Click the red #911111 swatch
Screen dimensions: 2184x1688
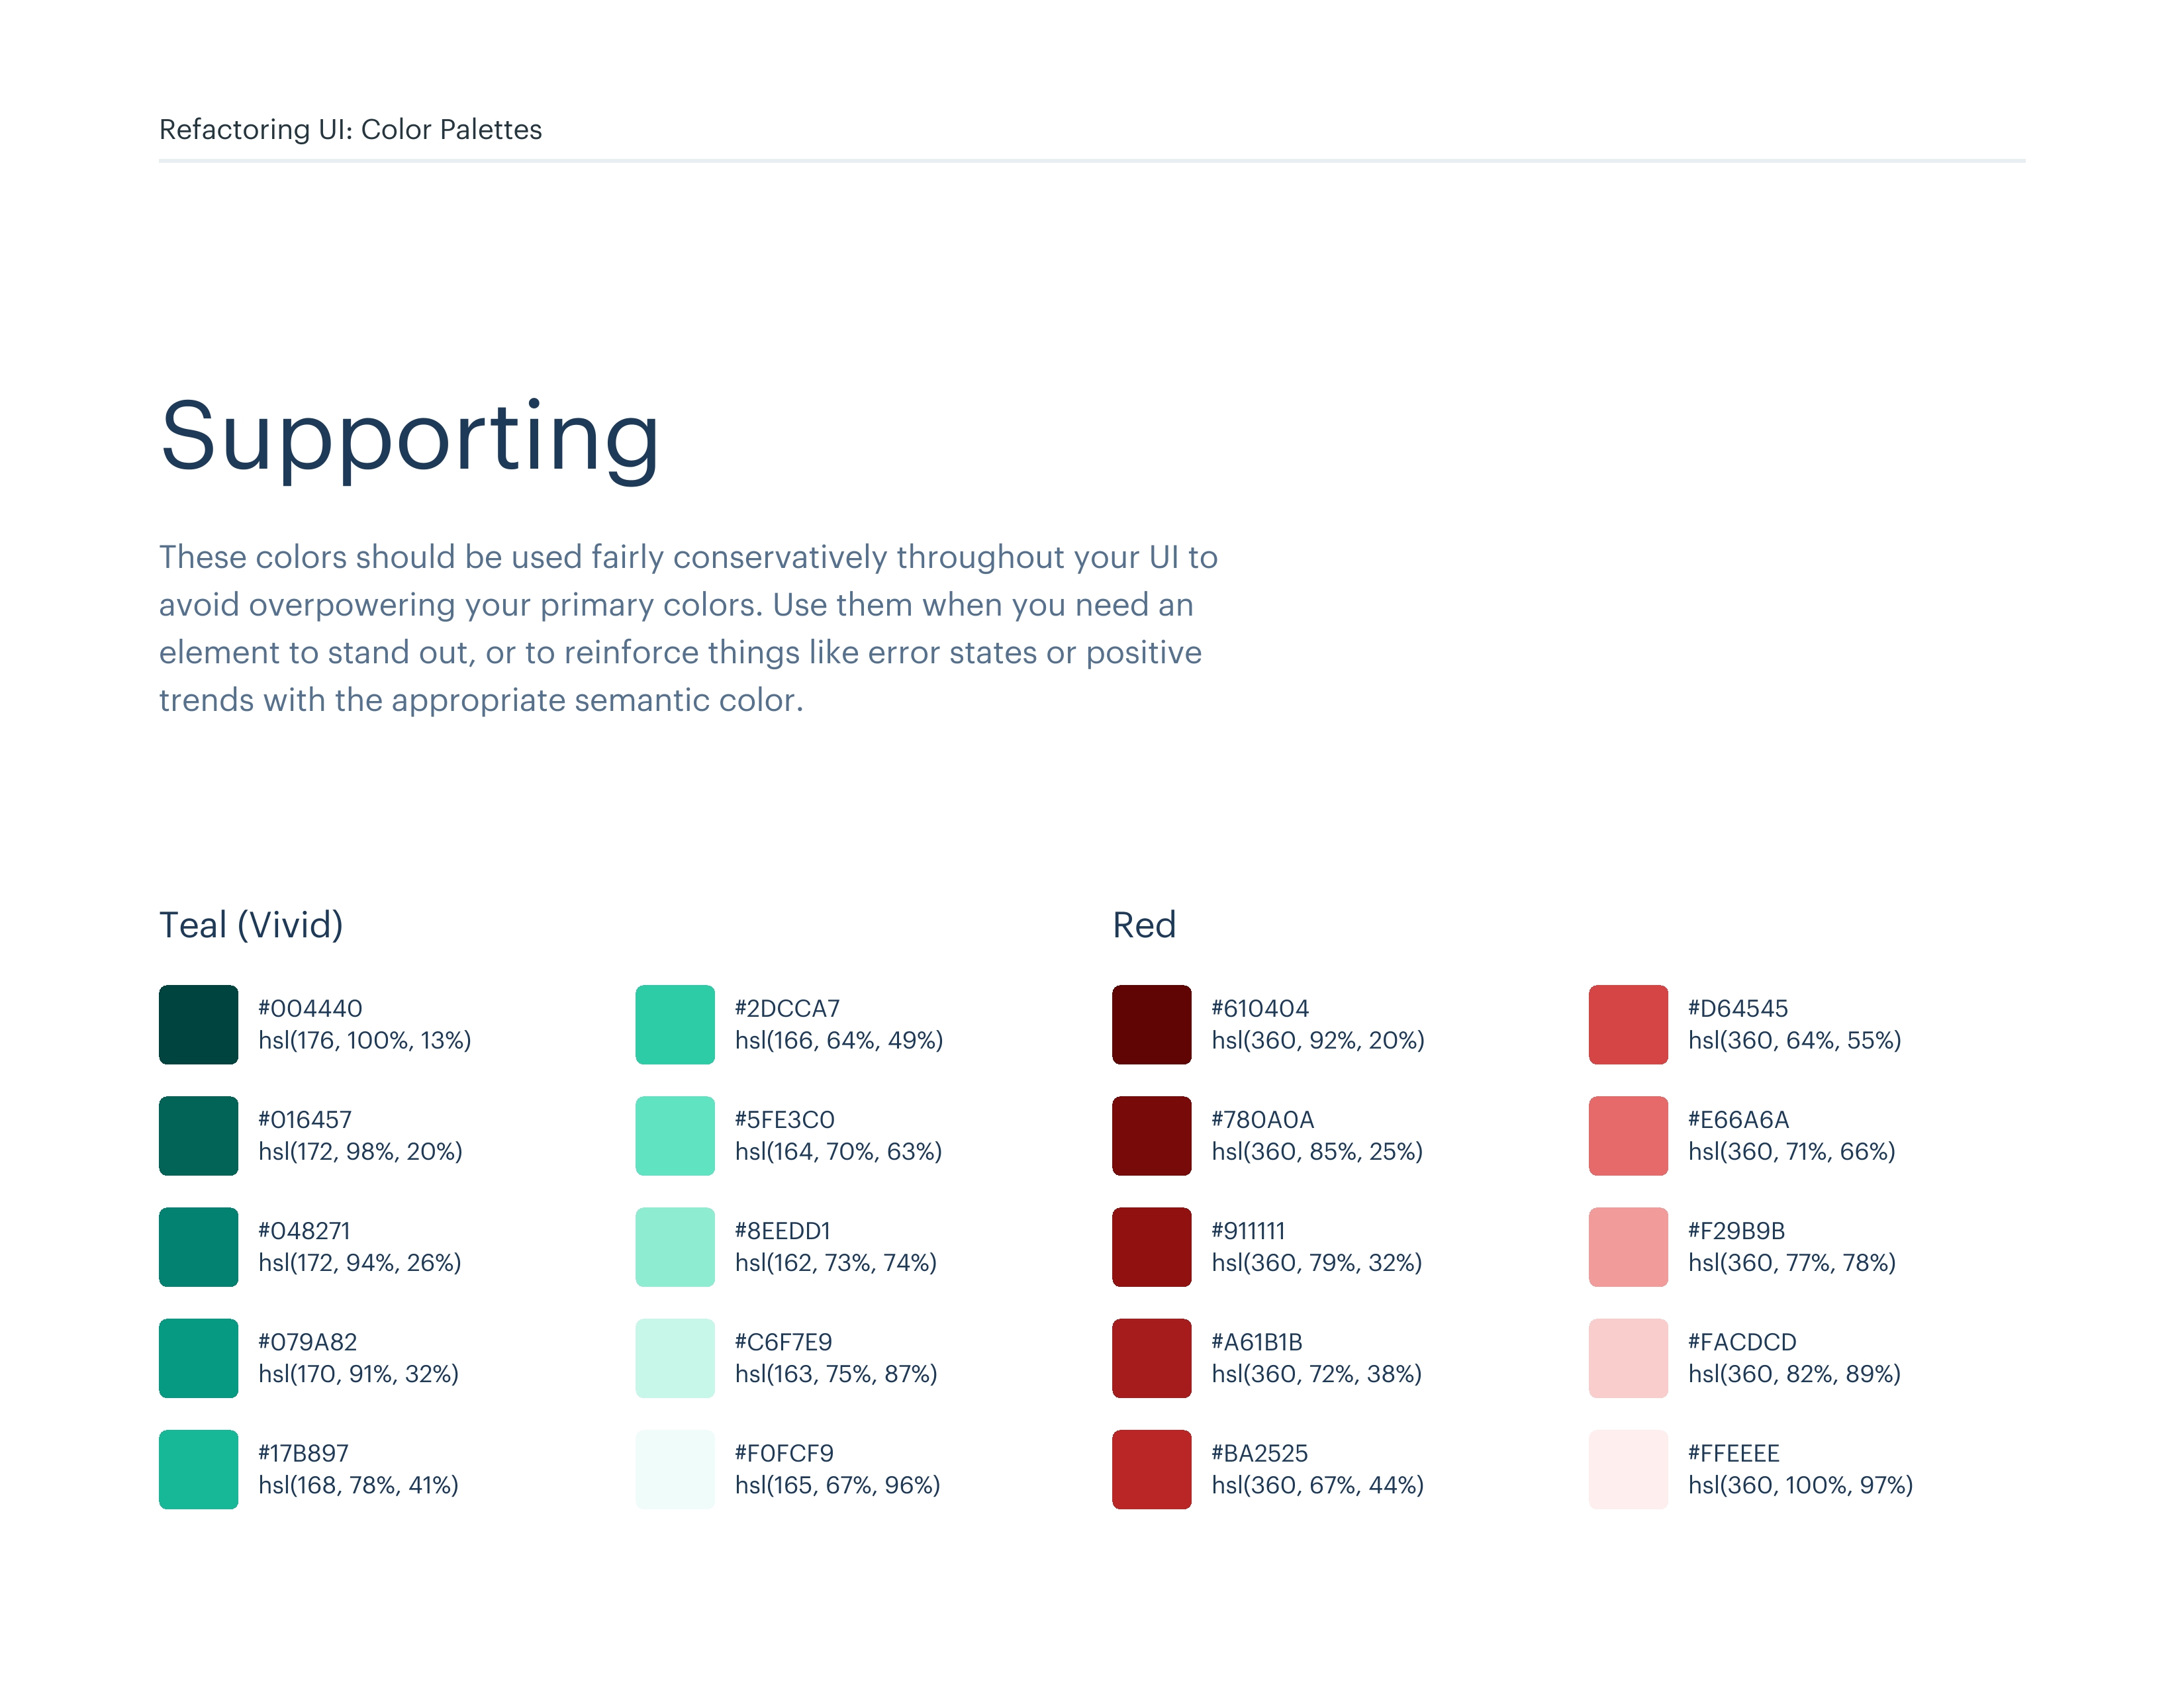1151,1246
